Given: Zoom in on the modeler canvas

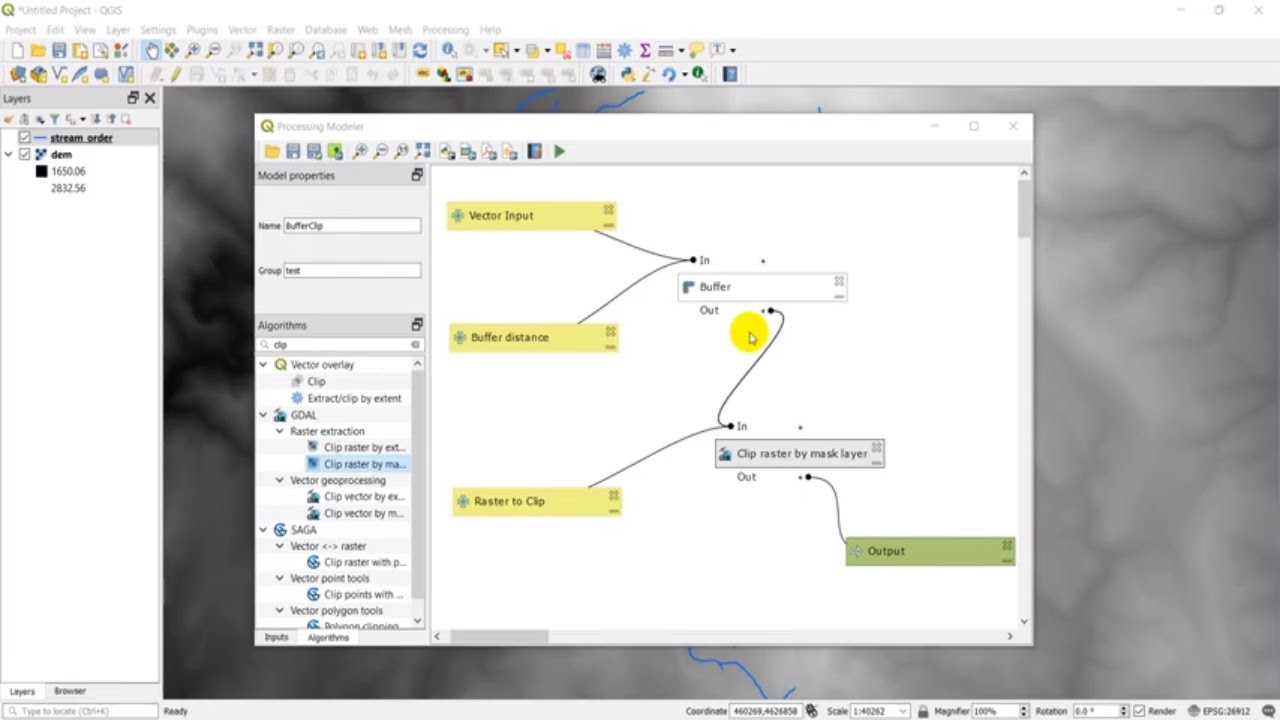Looking at the screenshot, I should (360, 151).
